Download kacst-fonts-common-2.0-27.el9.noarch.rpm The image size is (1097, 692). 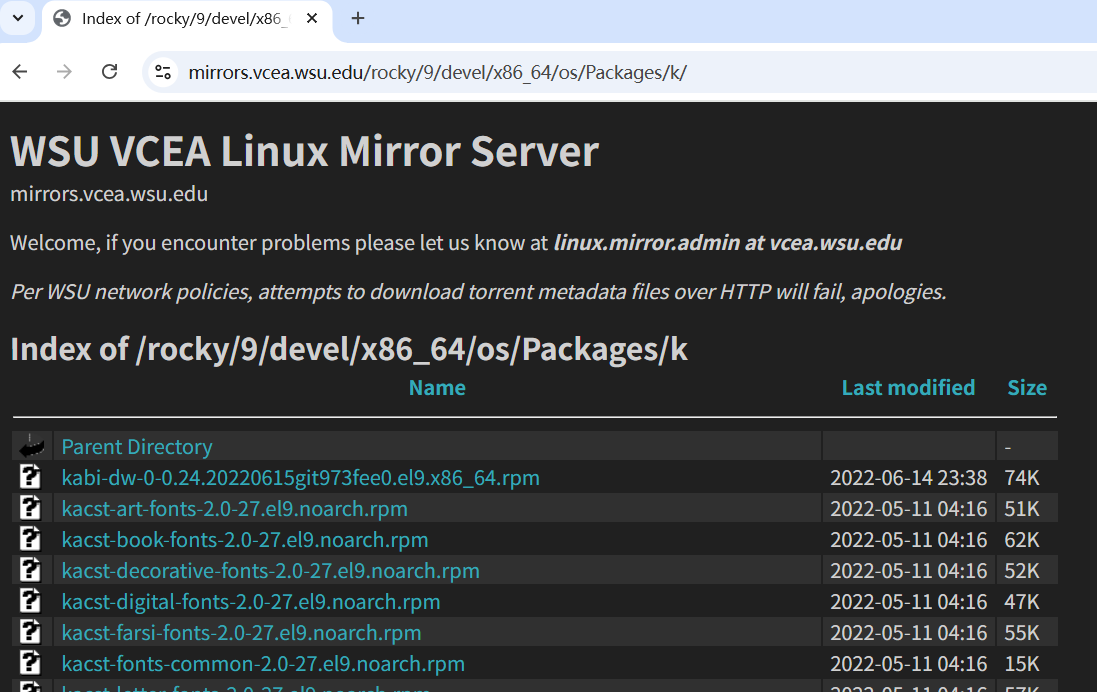point(263,663)
